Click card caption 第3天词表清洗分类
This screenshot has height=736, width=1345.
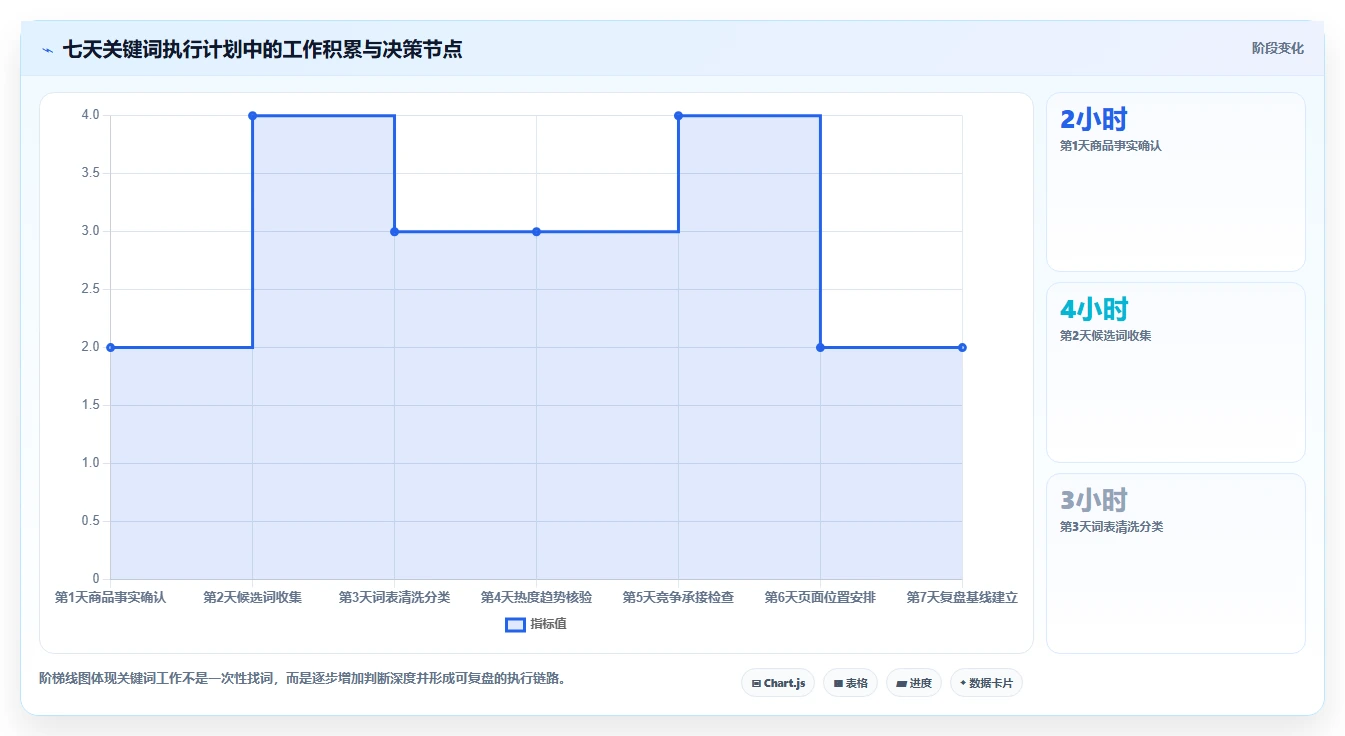coord(1111,526)
